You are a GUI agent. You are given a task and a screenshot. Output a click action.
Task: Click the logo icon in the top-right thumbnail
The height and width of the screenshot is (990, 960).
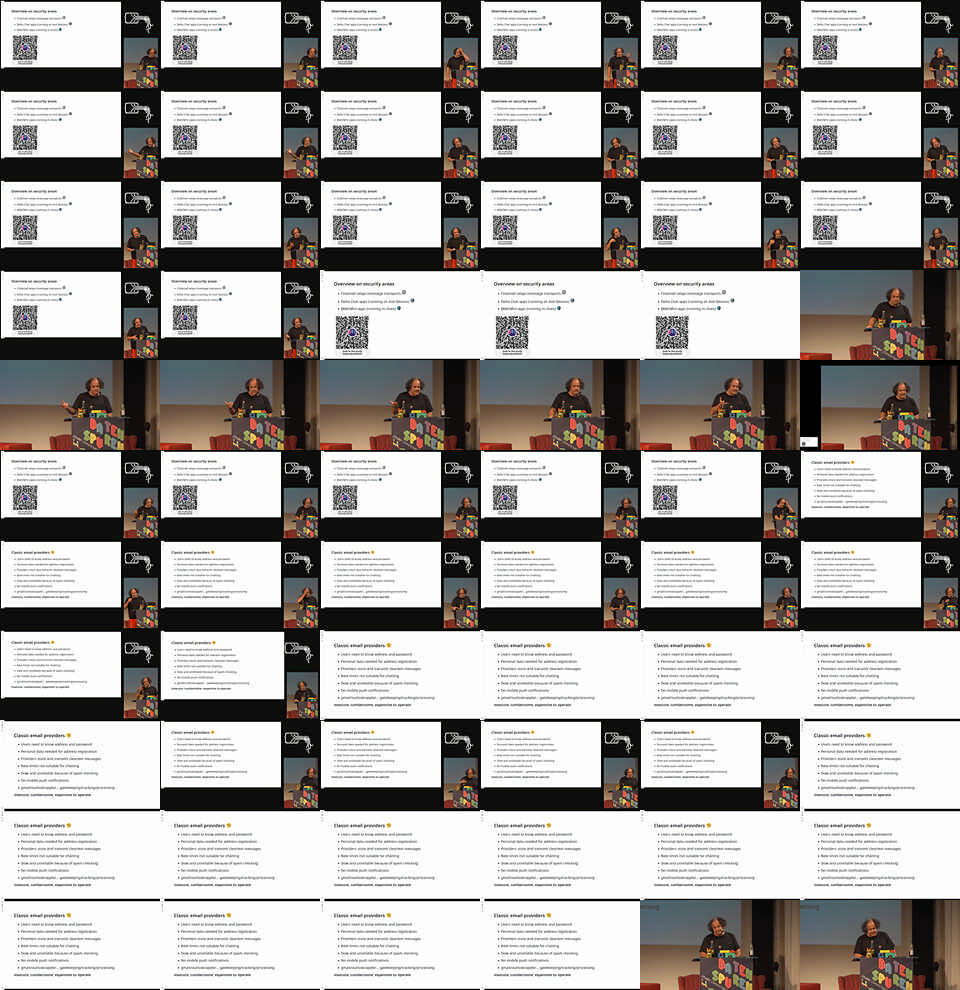(x=940, y=24)
